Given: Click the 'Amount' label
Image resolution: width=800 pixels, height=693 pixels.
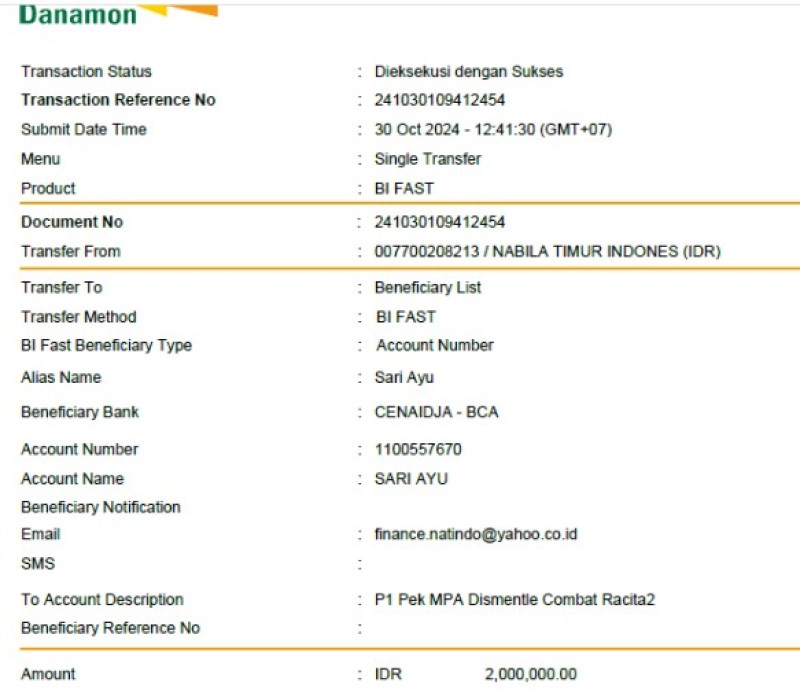Looking at the screenshot, I should tap(48, 675).
